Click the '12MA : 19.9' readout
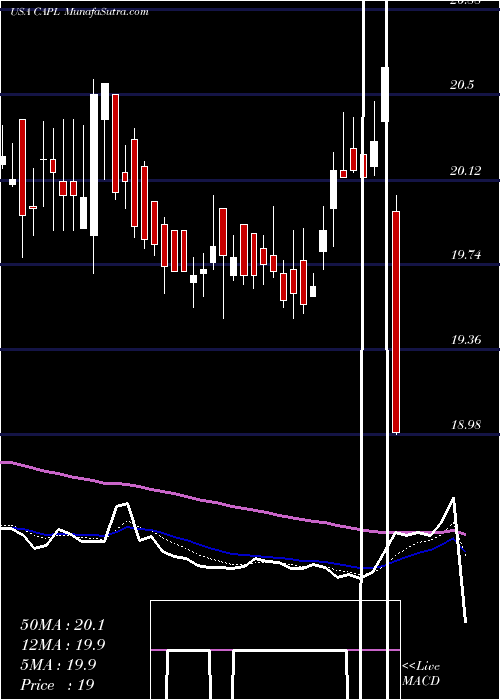This screenshot has width=500, height=700. [62, 645]
